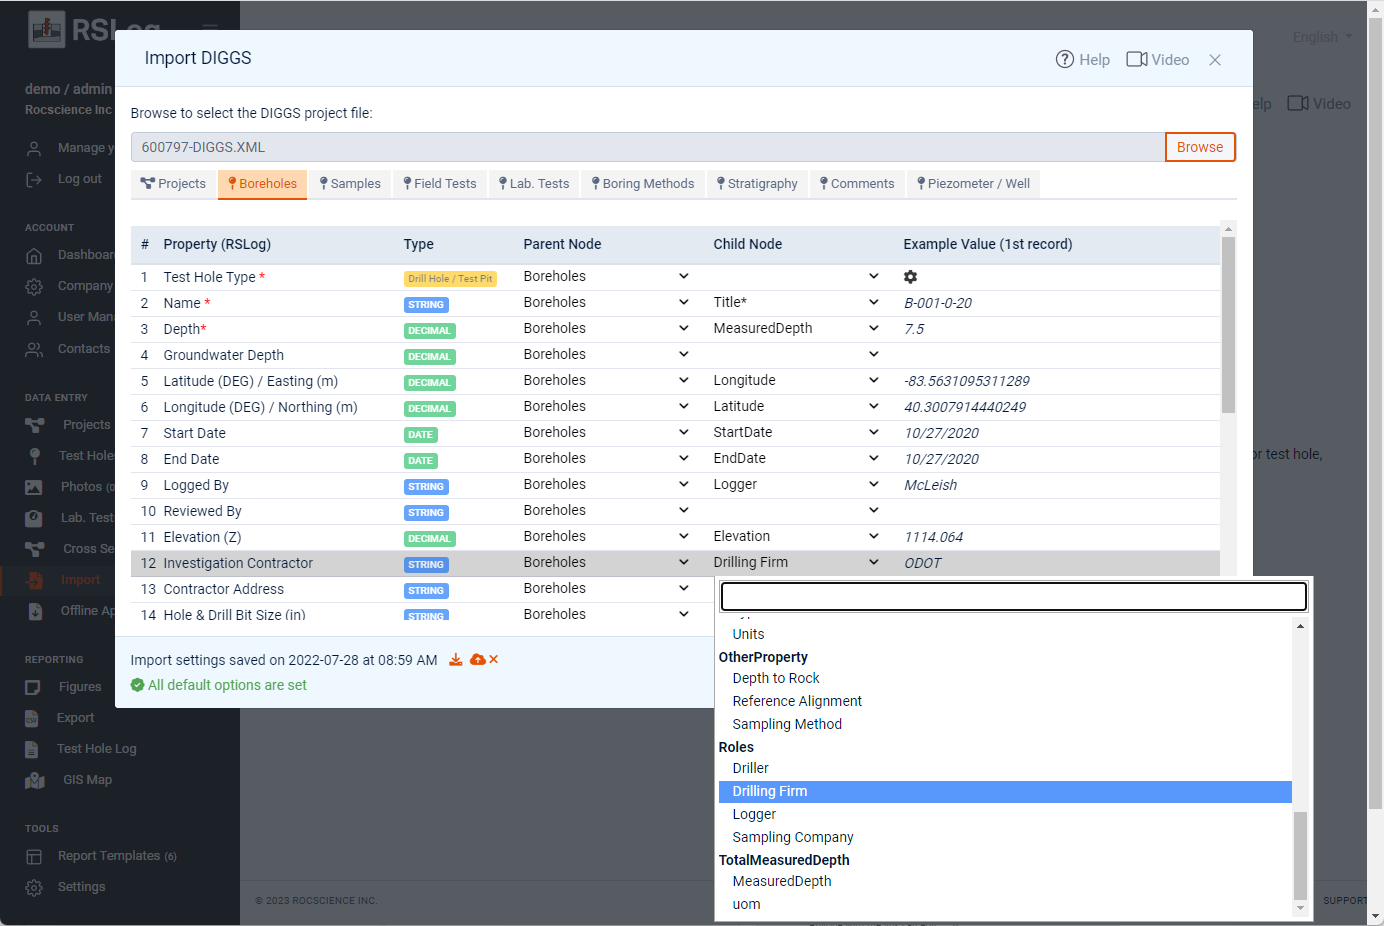The height and width of the screenshot is (926, 1384).
Task: Switch to the Stratigraphy tab
Action: pyautogui.click(x=757, y=184)
